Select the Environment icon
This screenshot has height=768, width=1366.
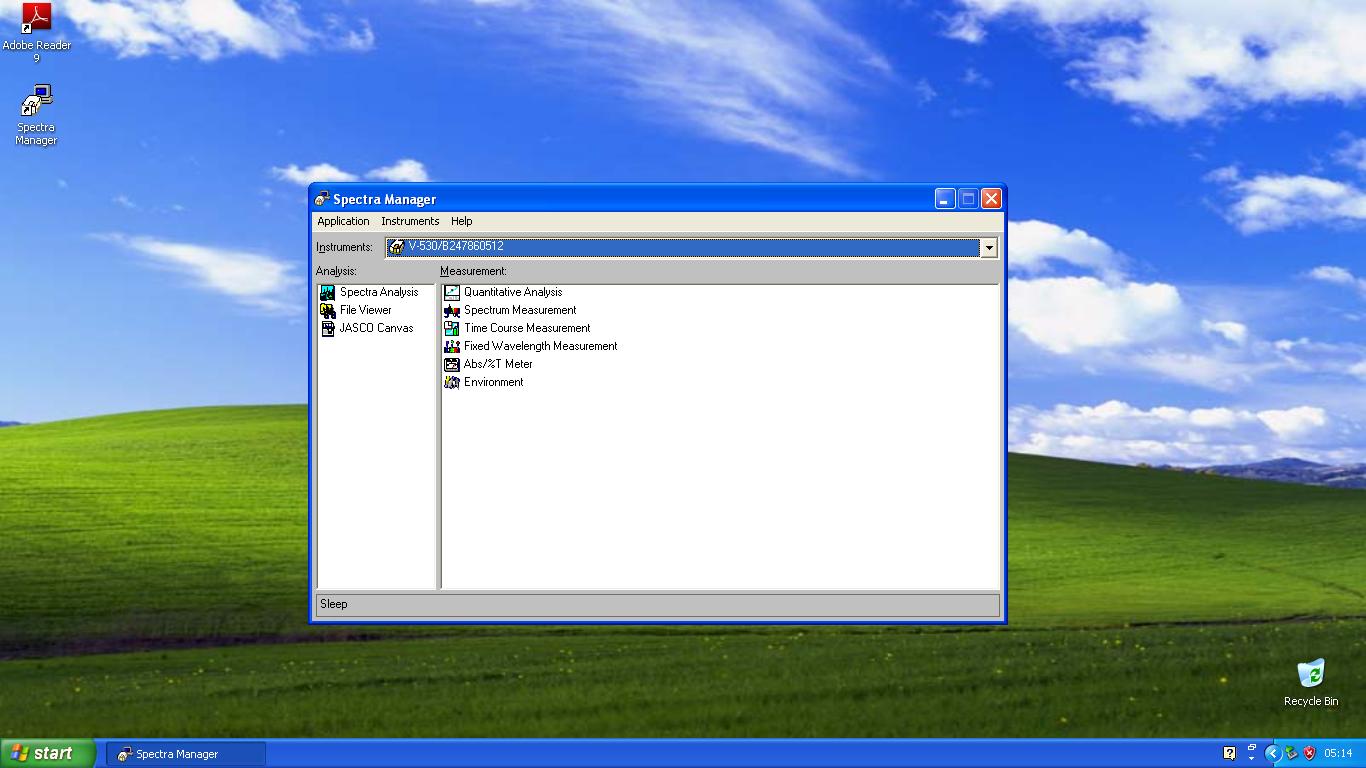[x=452, y=382]
